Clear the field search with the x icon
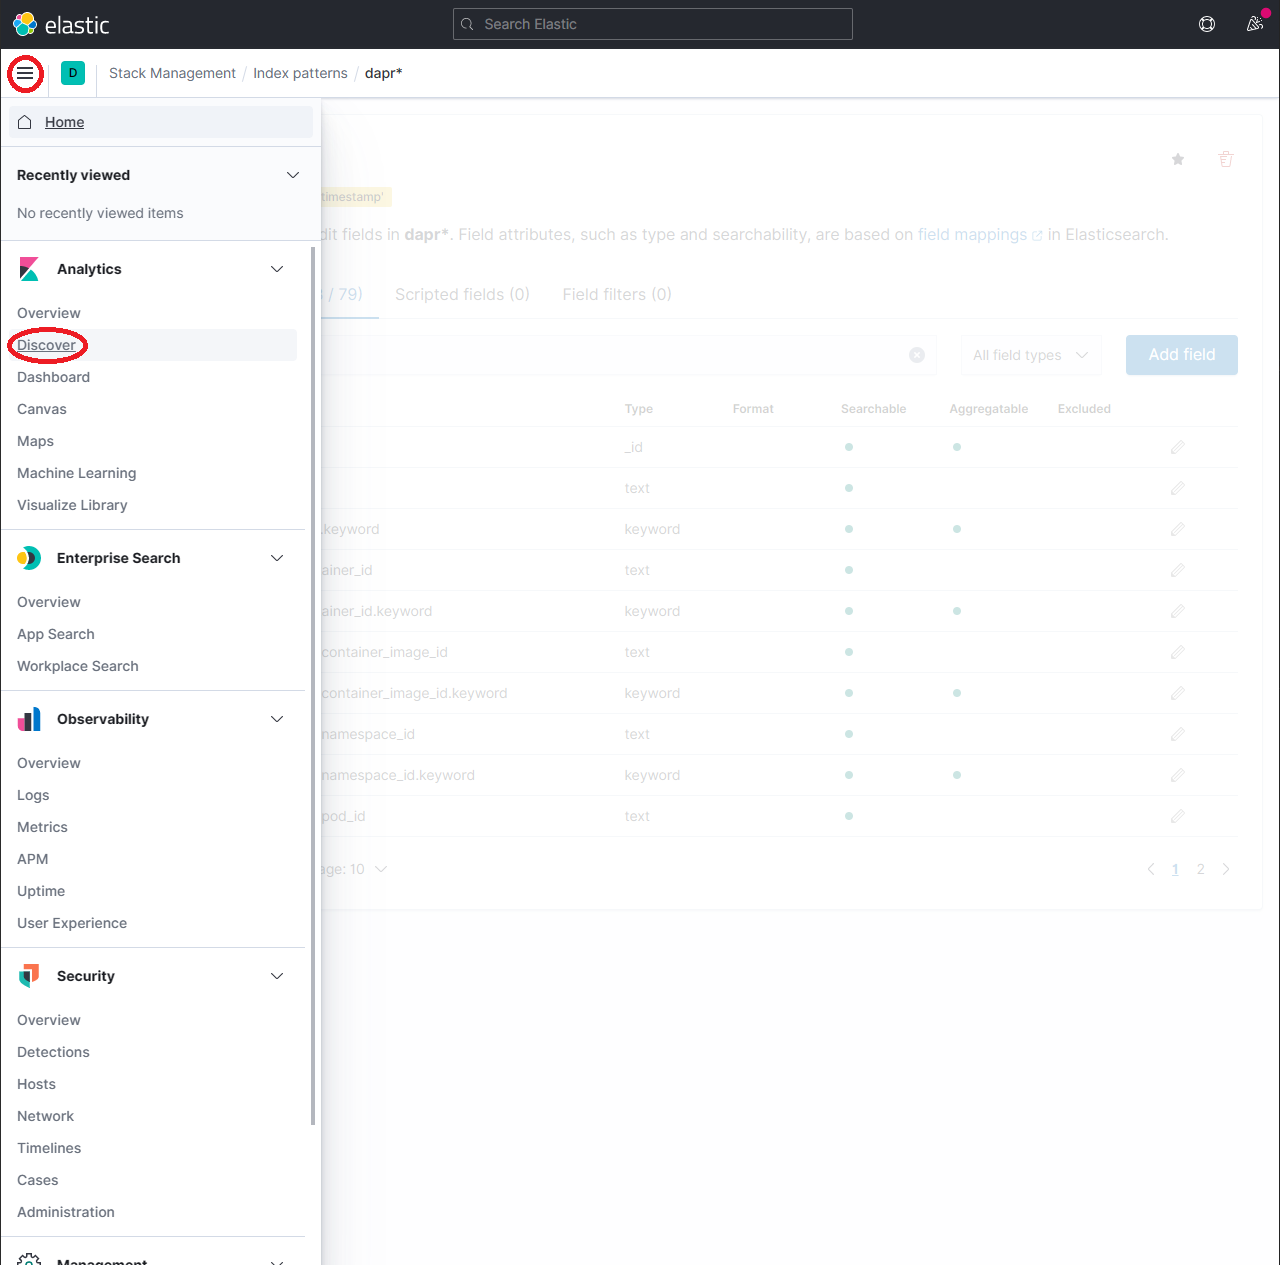 [x=917, y=355]
